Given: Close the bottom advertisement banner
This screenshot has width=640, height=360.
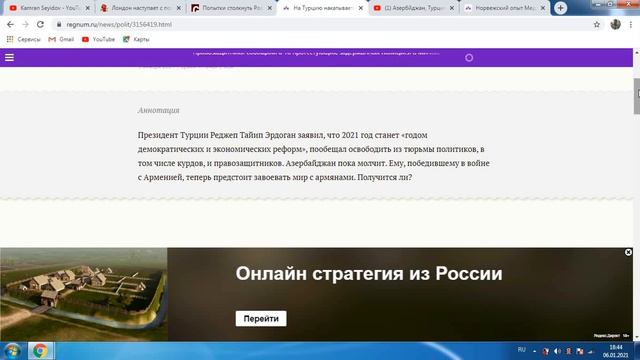Looking at the screenshot, I should pos(628,252).
